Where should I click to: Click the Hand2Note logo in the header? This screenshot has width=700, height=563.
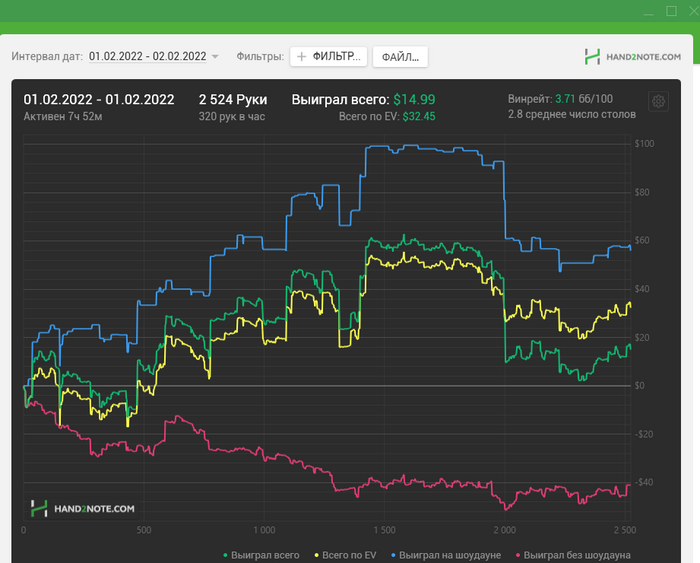click(x=633, y=57)
